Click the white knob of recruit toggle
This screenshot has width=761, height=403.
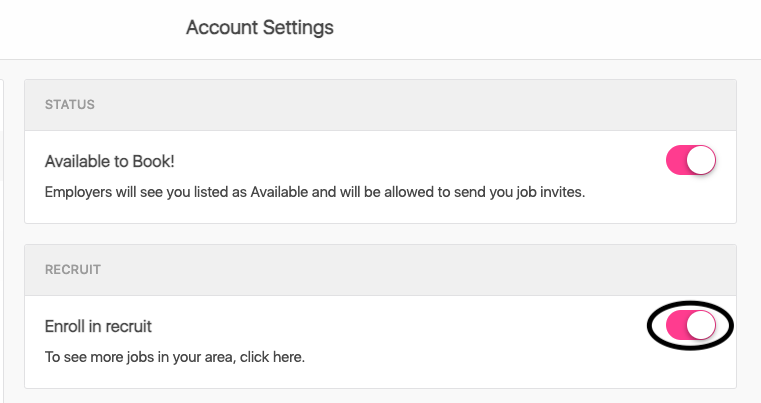(x=702, y=326)
